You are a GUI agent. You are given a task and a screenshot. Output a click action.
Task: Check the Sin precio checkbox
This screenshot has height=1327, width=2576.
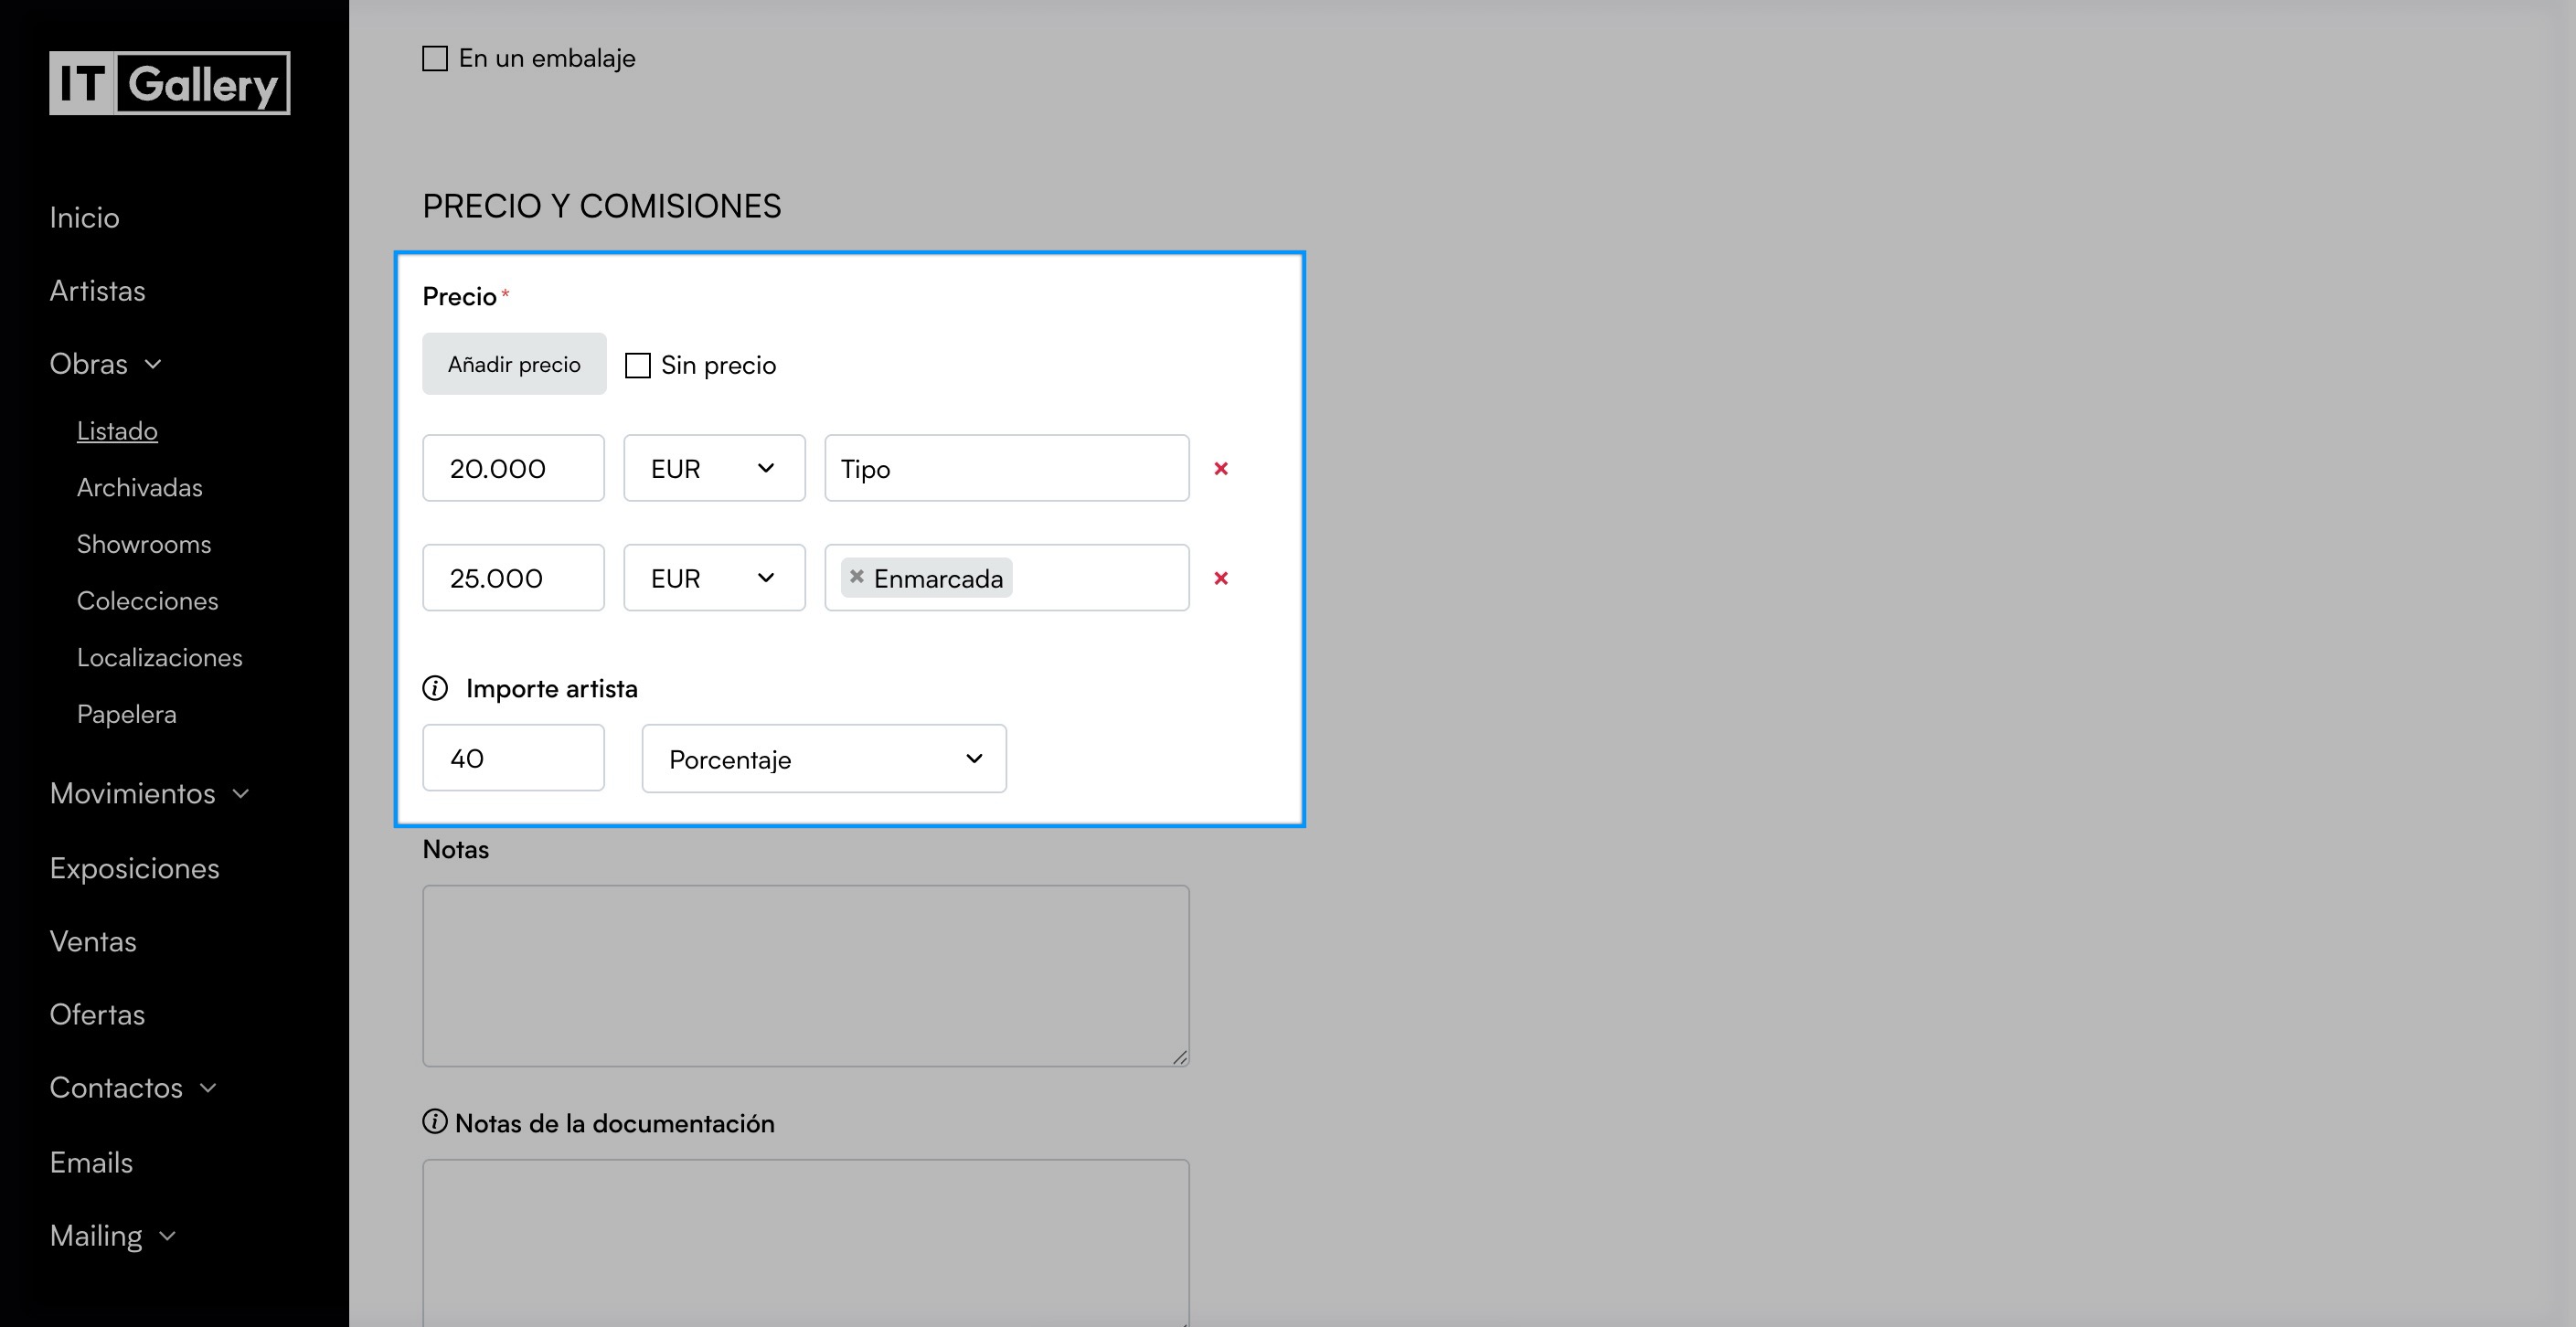coord(638,366)
